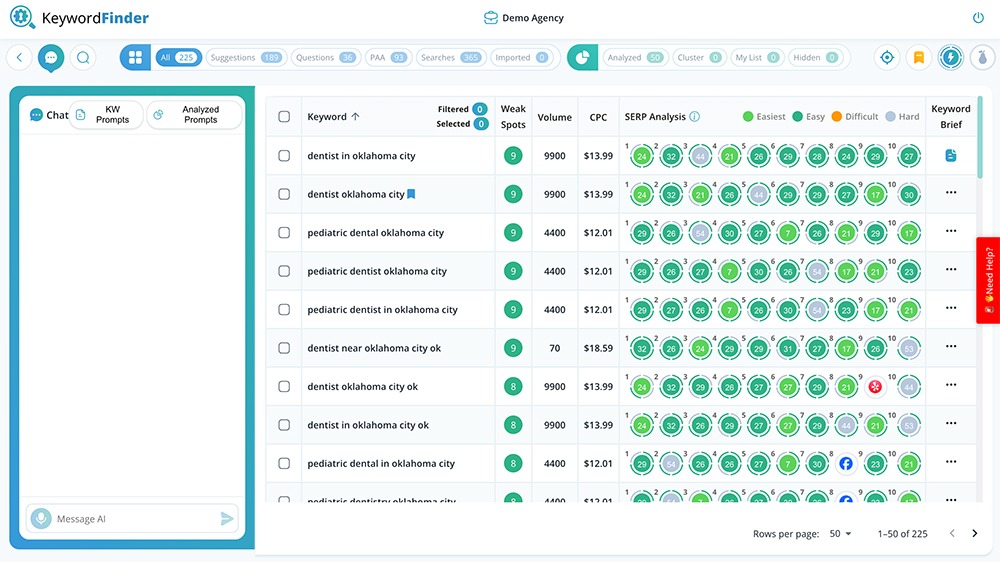Select the All 225 tab
This screenshot has width=1000, height=562.
[179, 57]
